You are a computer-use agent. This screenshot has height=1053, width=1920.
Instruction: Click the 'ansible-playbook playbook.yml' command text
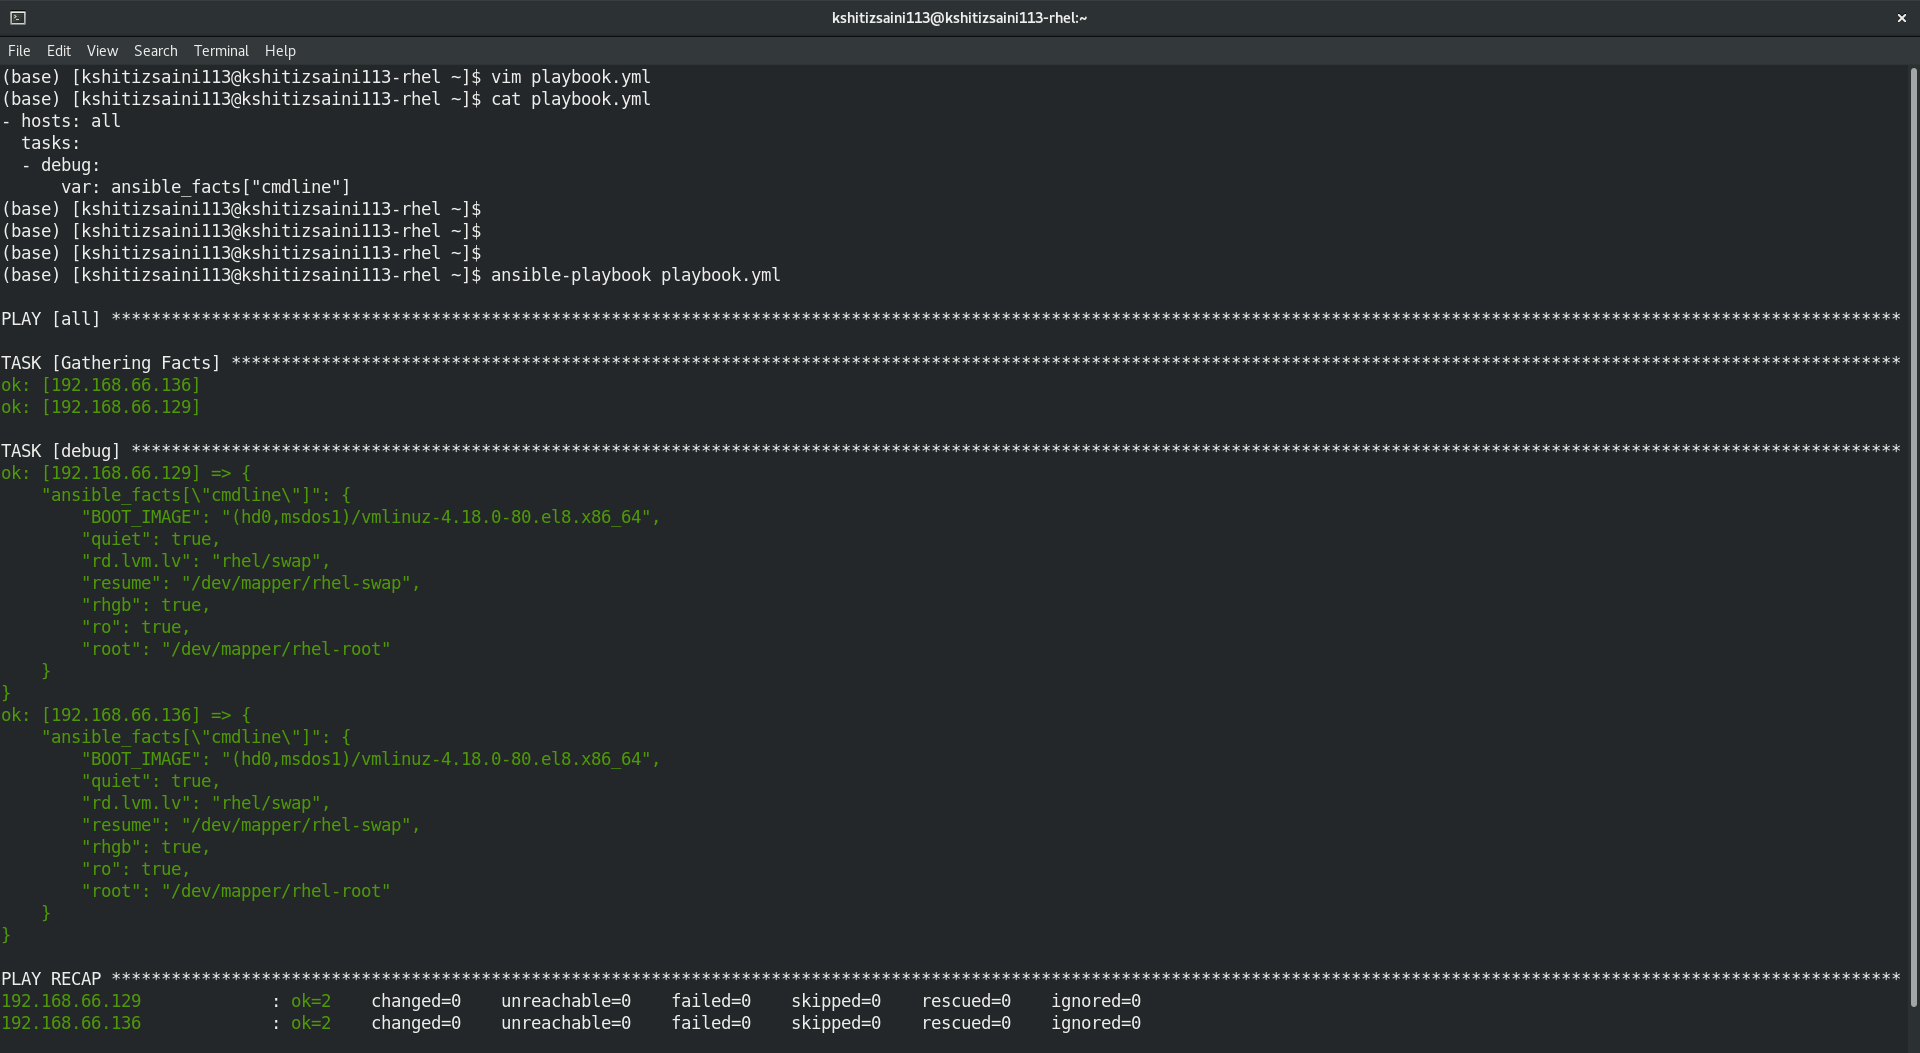pyautogui.click(x=635, y=275)
